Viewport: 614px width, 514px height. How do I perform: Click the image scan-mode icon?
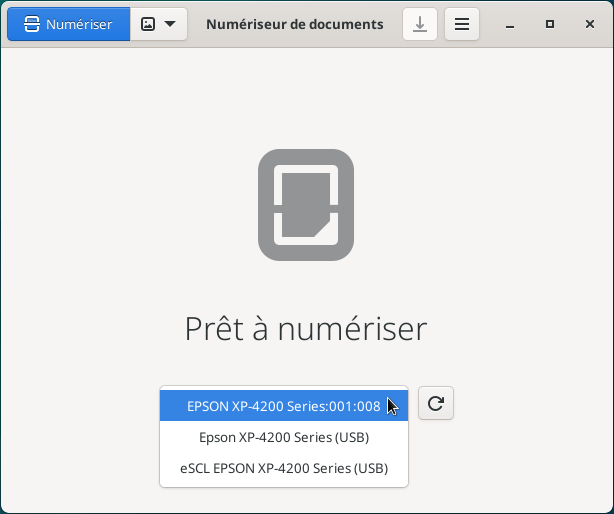tap(148, 24)
